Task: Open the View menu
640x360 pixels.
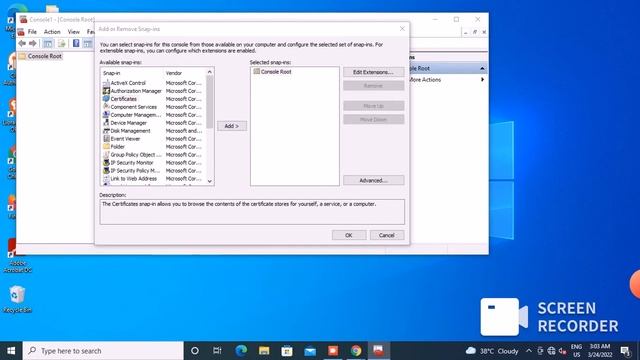Action: (x=73, y=32)
